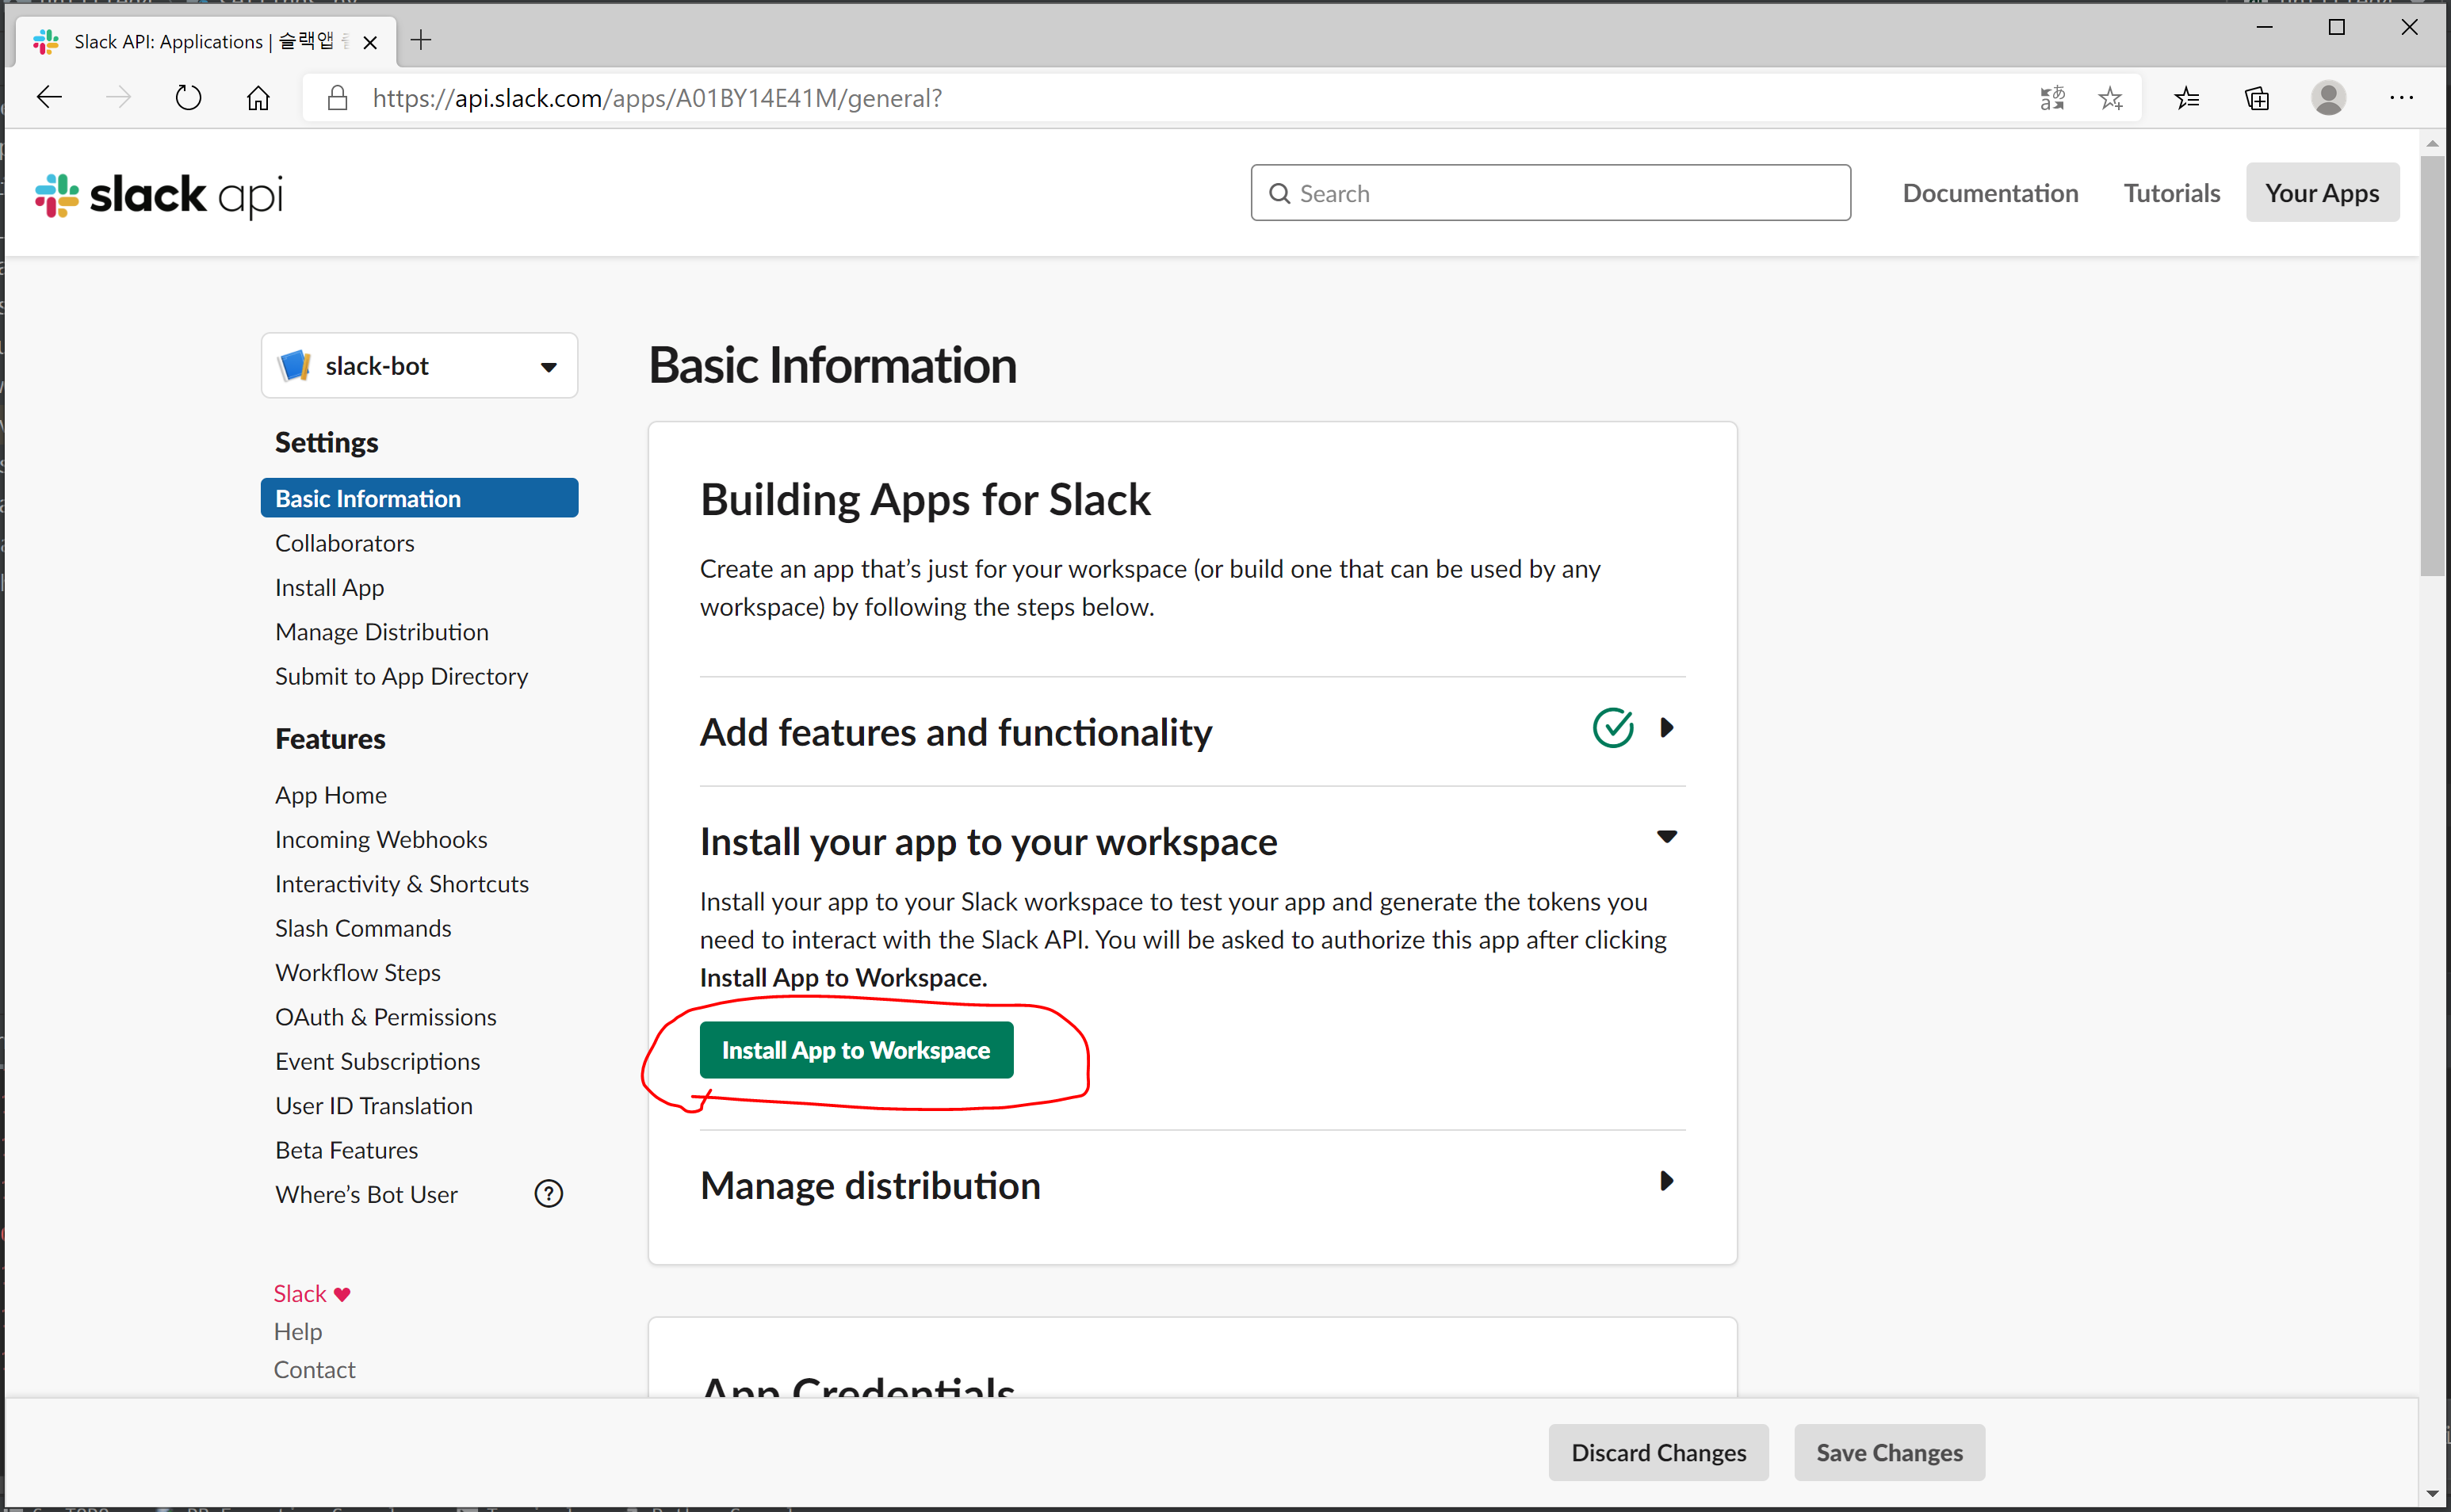Viewport: 2451px width, 1512px height.
Task: Click the Save Changes button
Action: [x=1888, y=1452]
